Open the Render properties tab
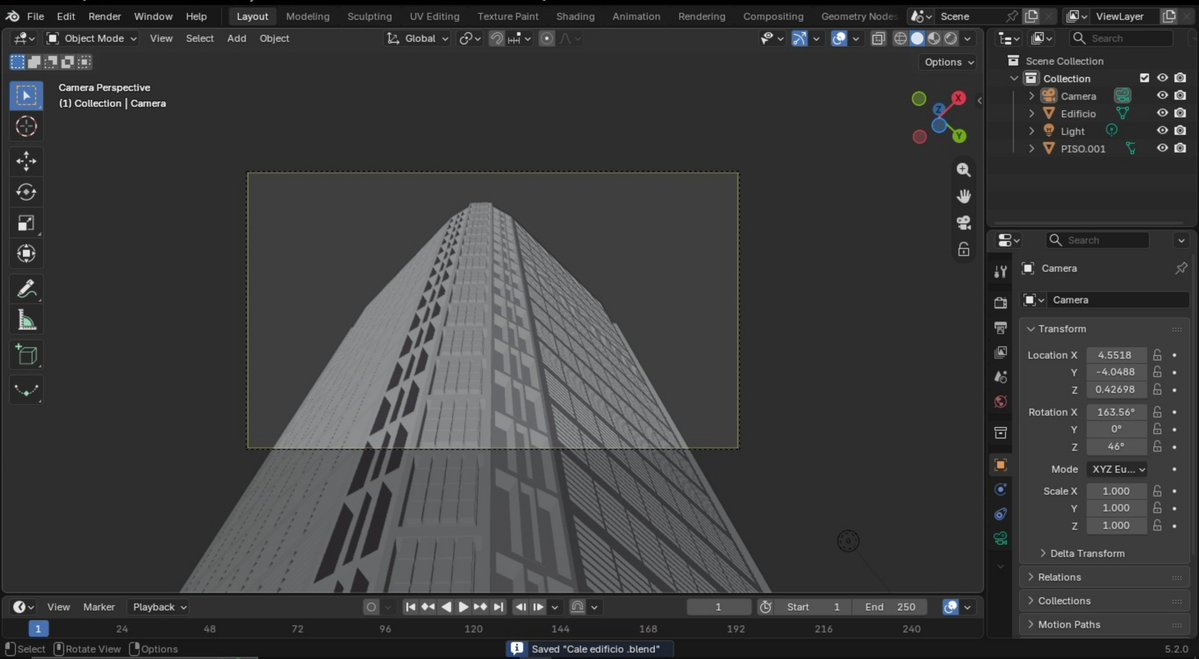 [1000, 303]
